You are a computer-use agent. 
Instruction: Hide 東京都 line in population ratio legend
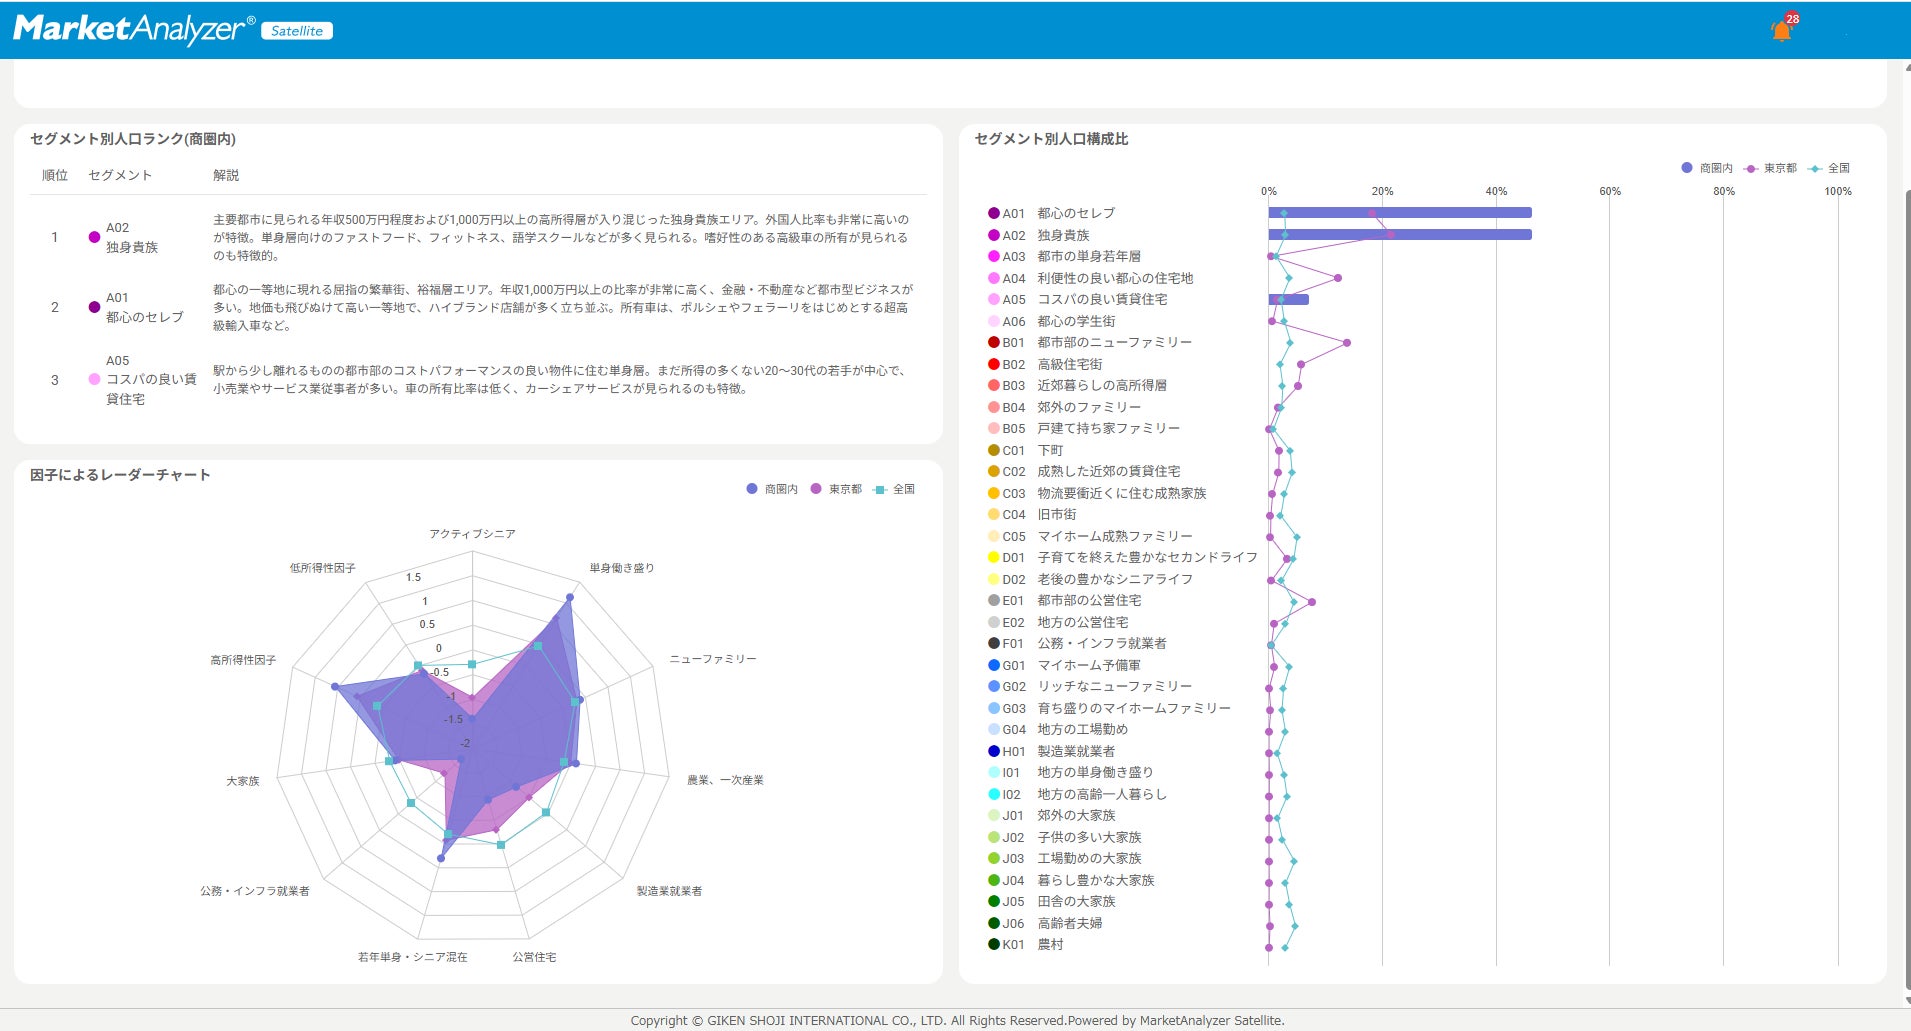(x=1770, y=168)
